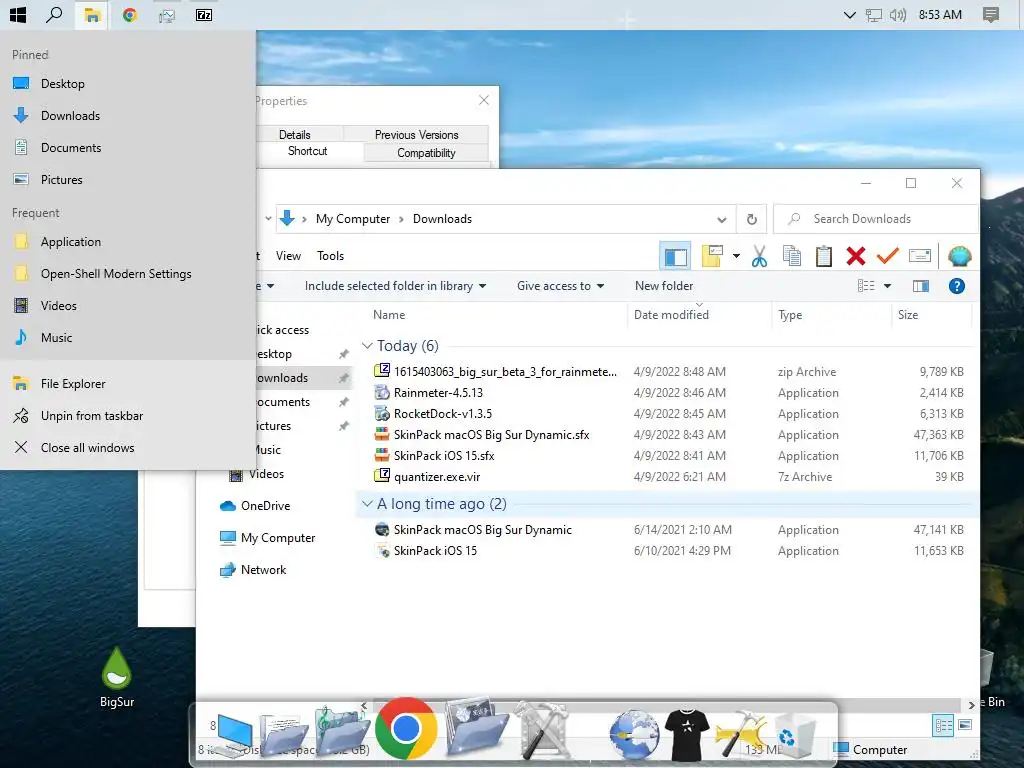Focus the Search Downloads field
Viewport: 1024px width, 768px height.
pos(876,219)
